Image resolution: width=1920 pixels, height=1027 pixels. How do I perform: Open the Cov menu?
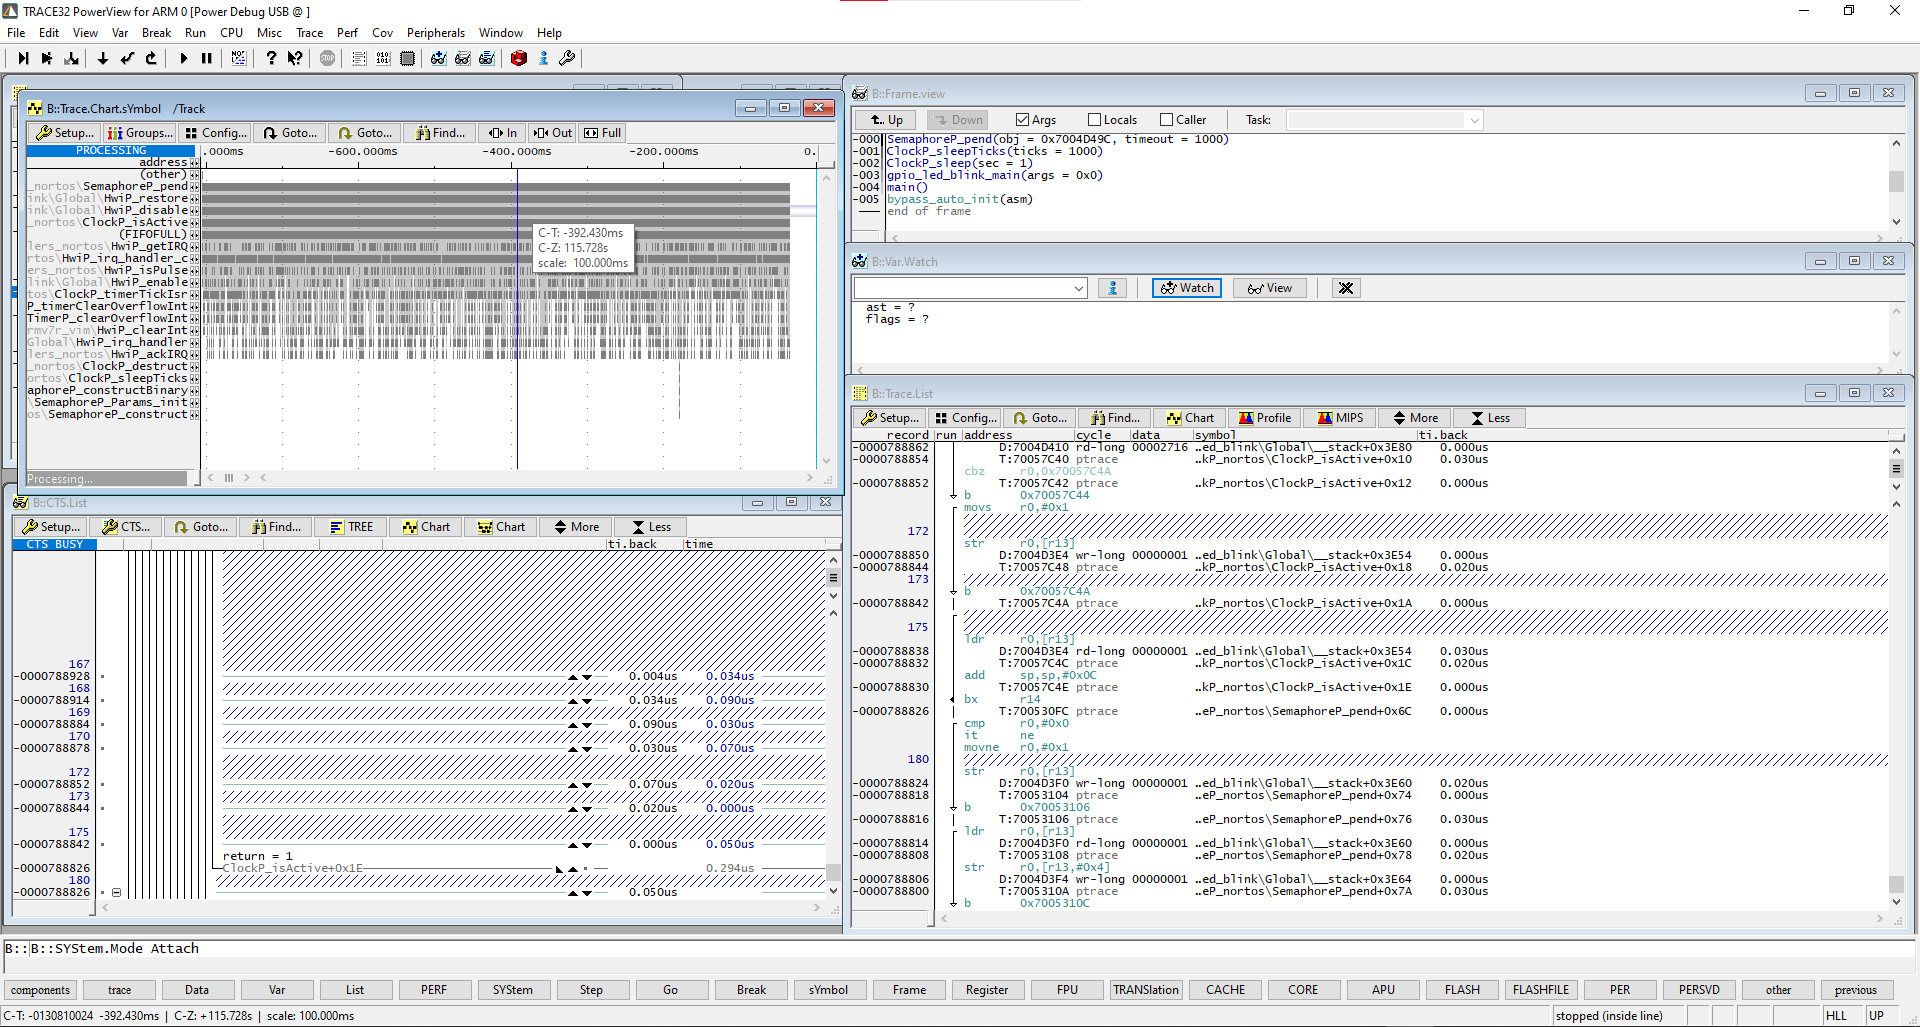click(x=382, y=33)
